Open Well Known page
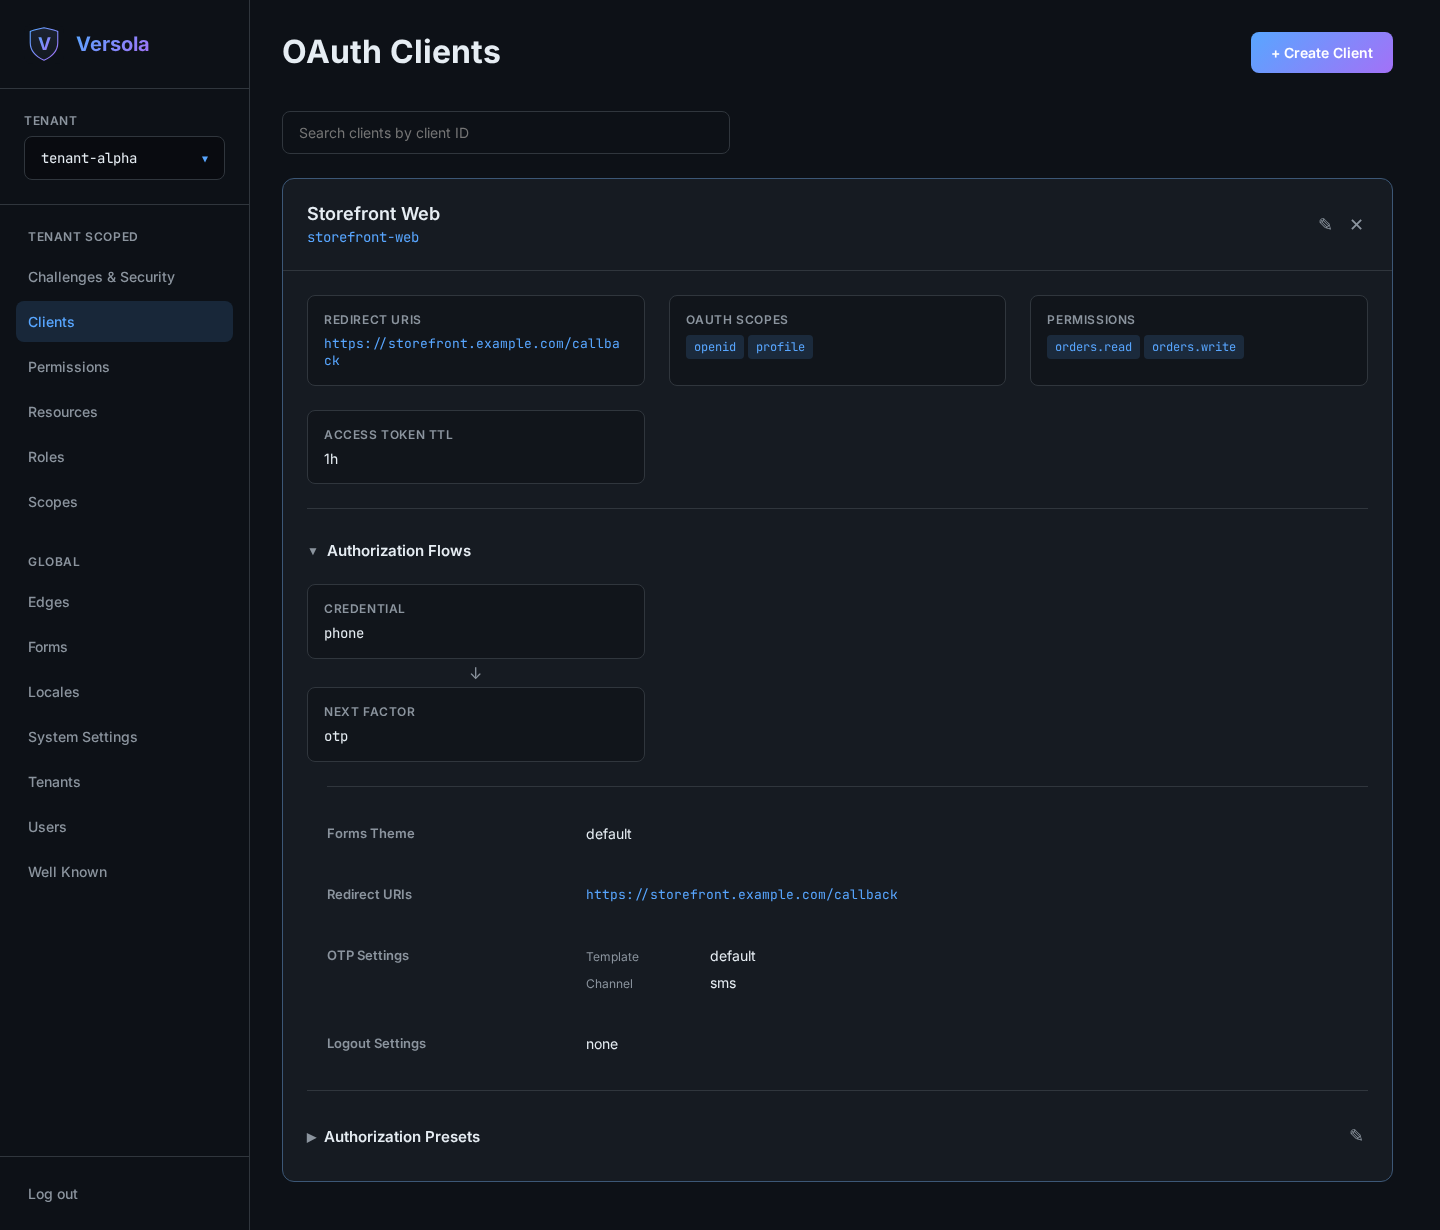 coord(124,872)
